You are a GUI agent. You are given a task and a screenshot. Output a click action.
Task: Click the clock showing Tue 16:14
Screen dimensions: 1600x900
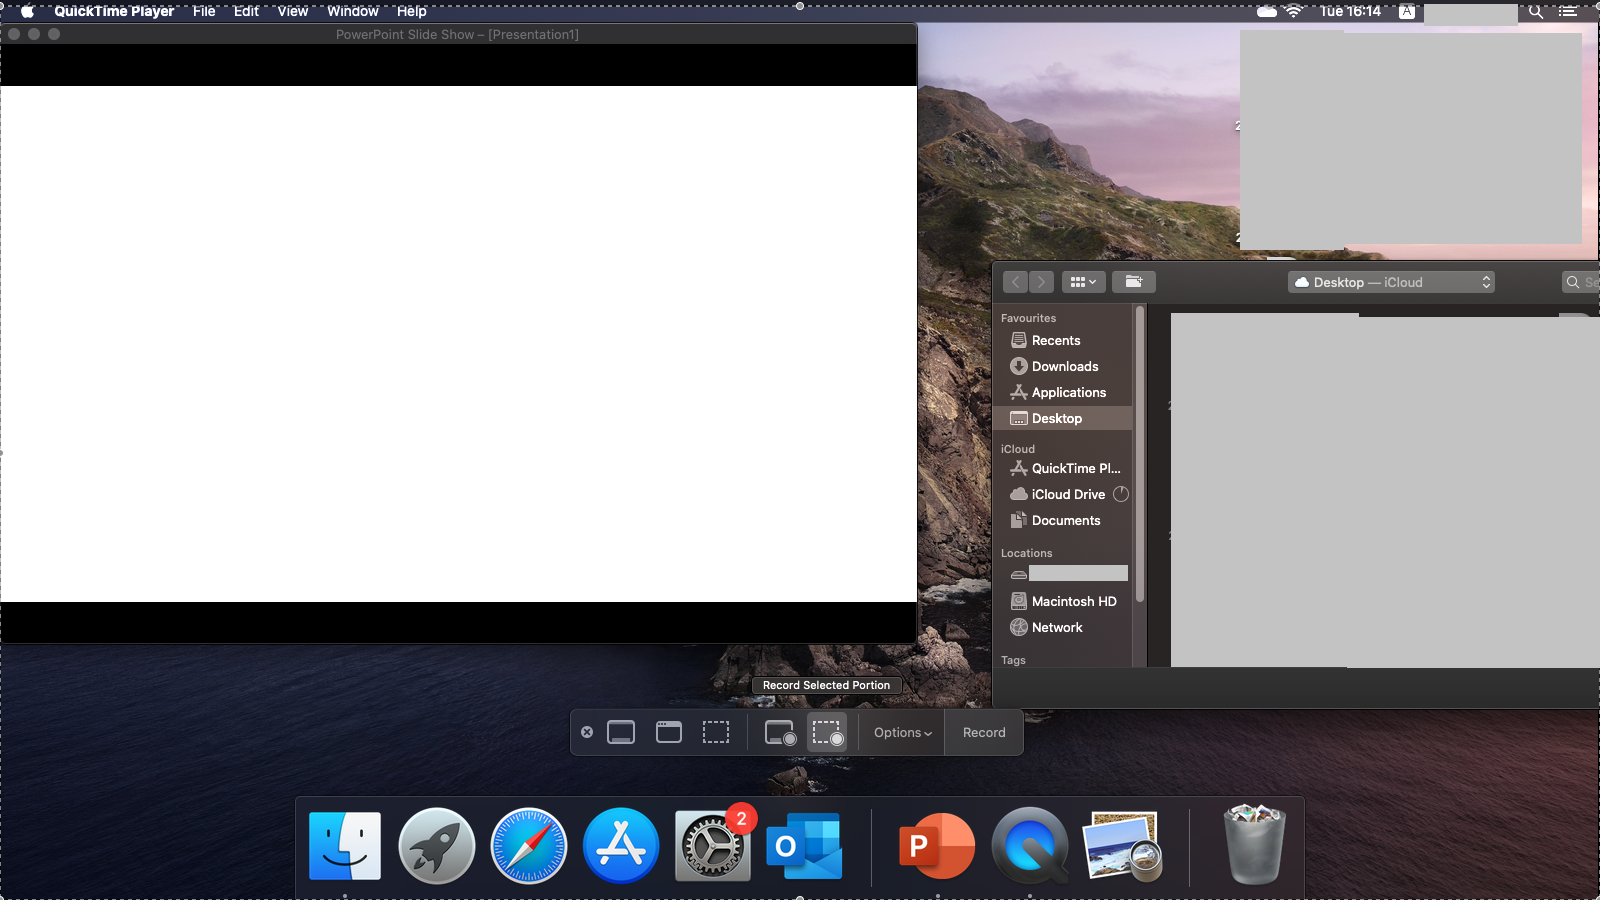pyautogui.click(x=1350, y=11)
